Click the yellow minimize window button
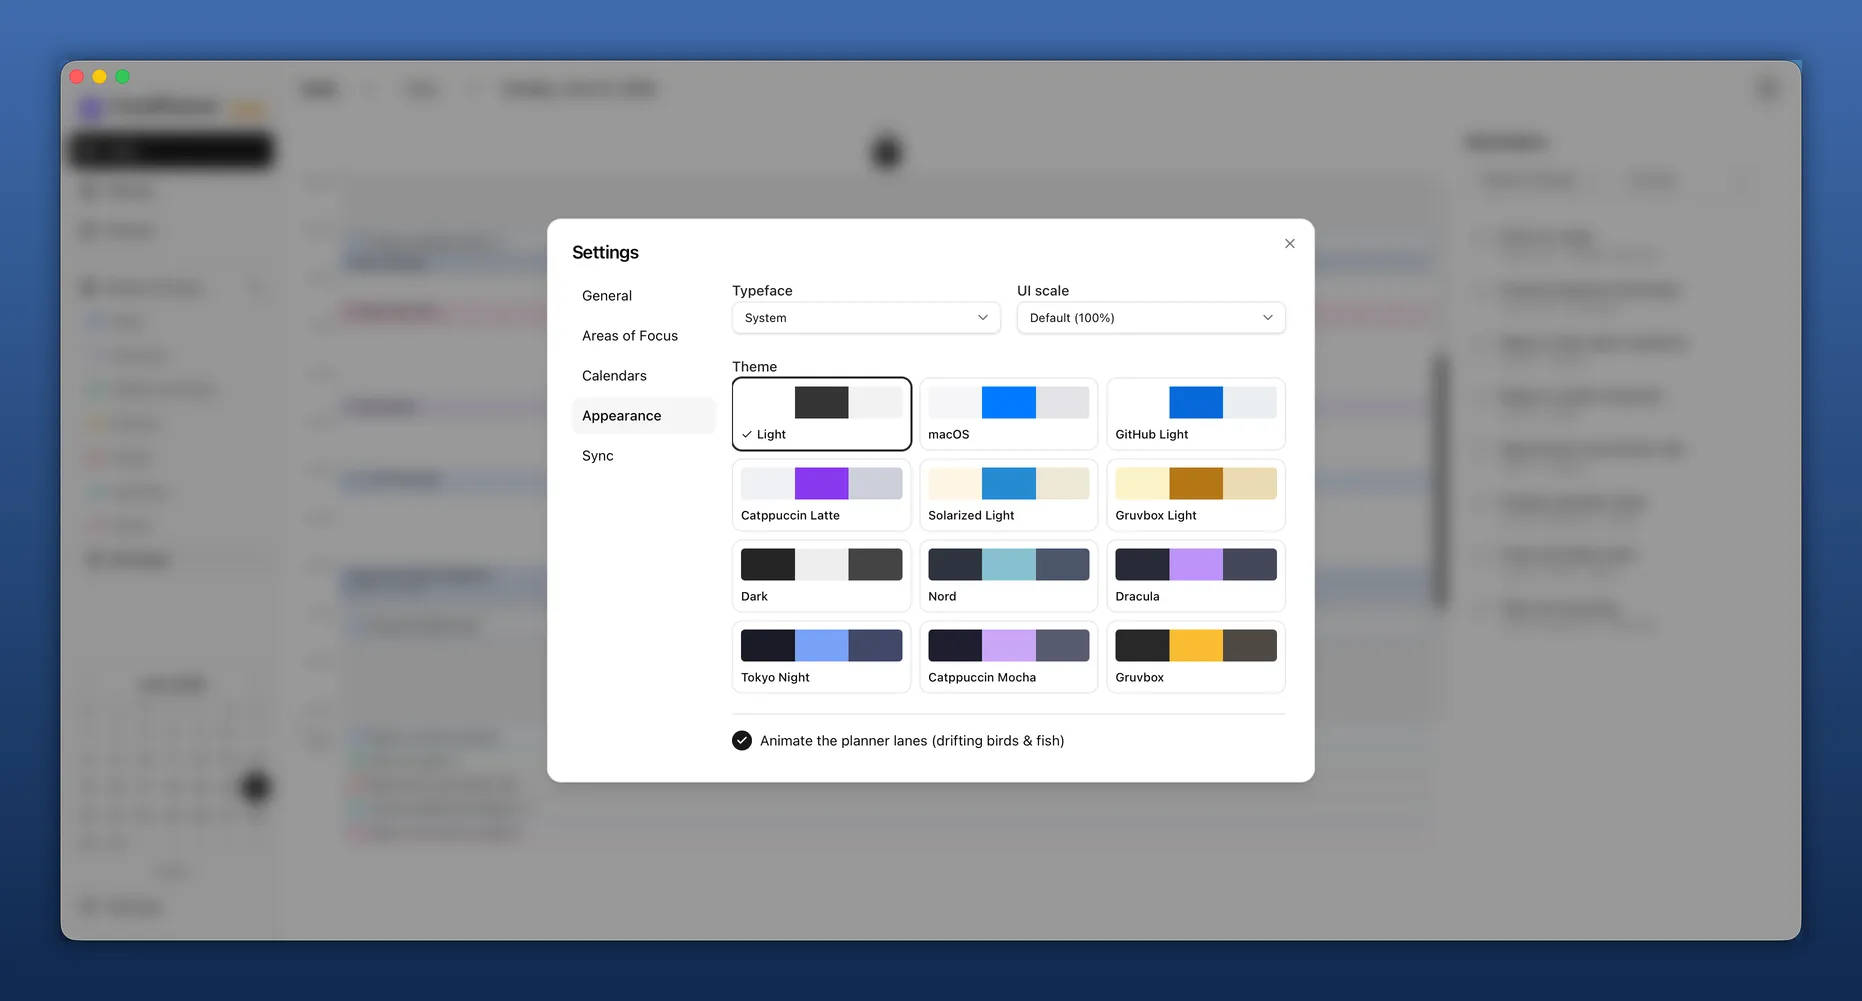This screenshot has height=1001, width=1862. 99,77
